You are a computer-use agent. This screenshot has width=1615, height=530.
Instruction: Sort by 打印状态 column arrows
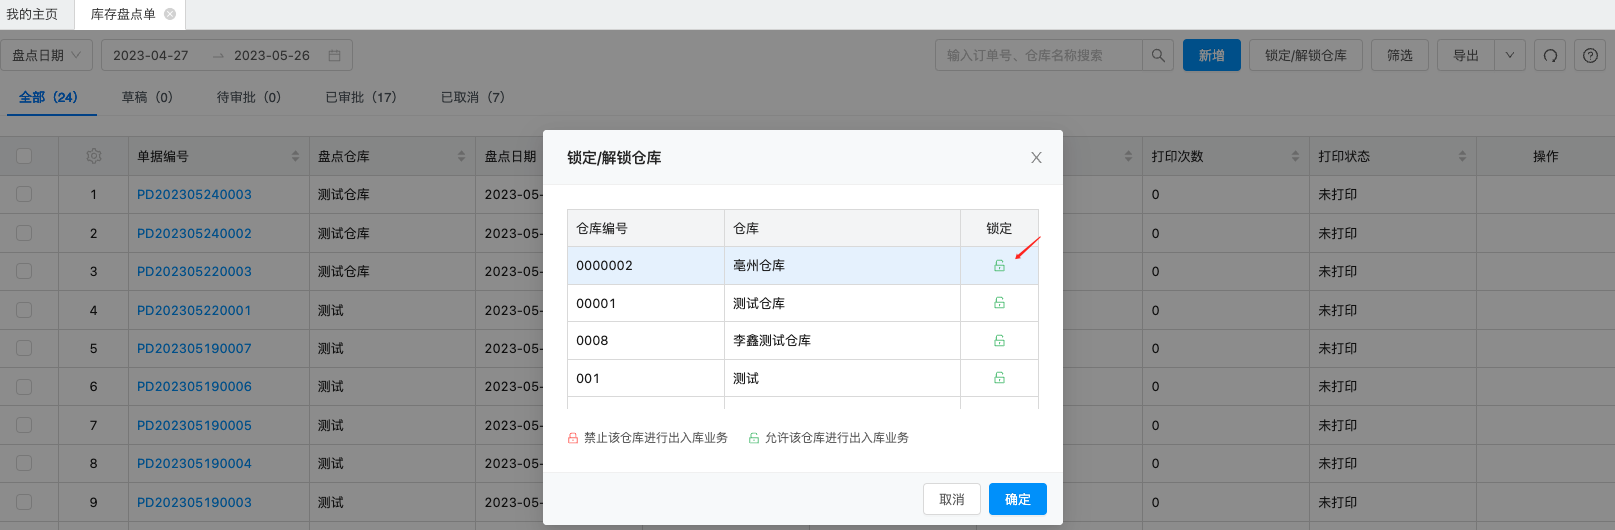[1462, 156]
